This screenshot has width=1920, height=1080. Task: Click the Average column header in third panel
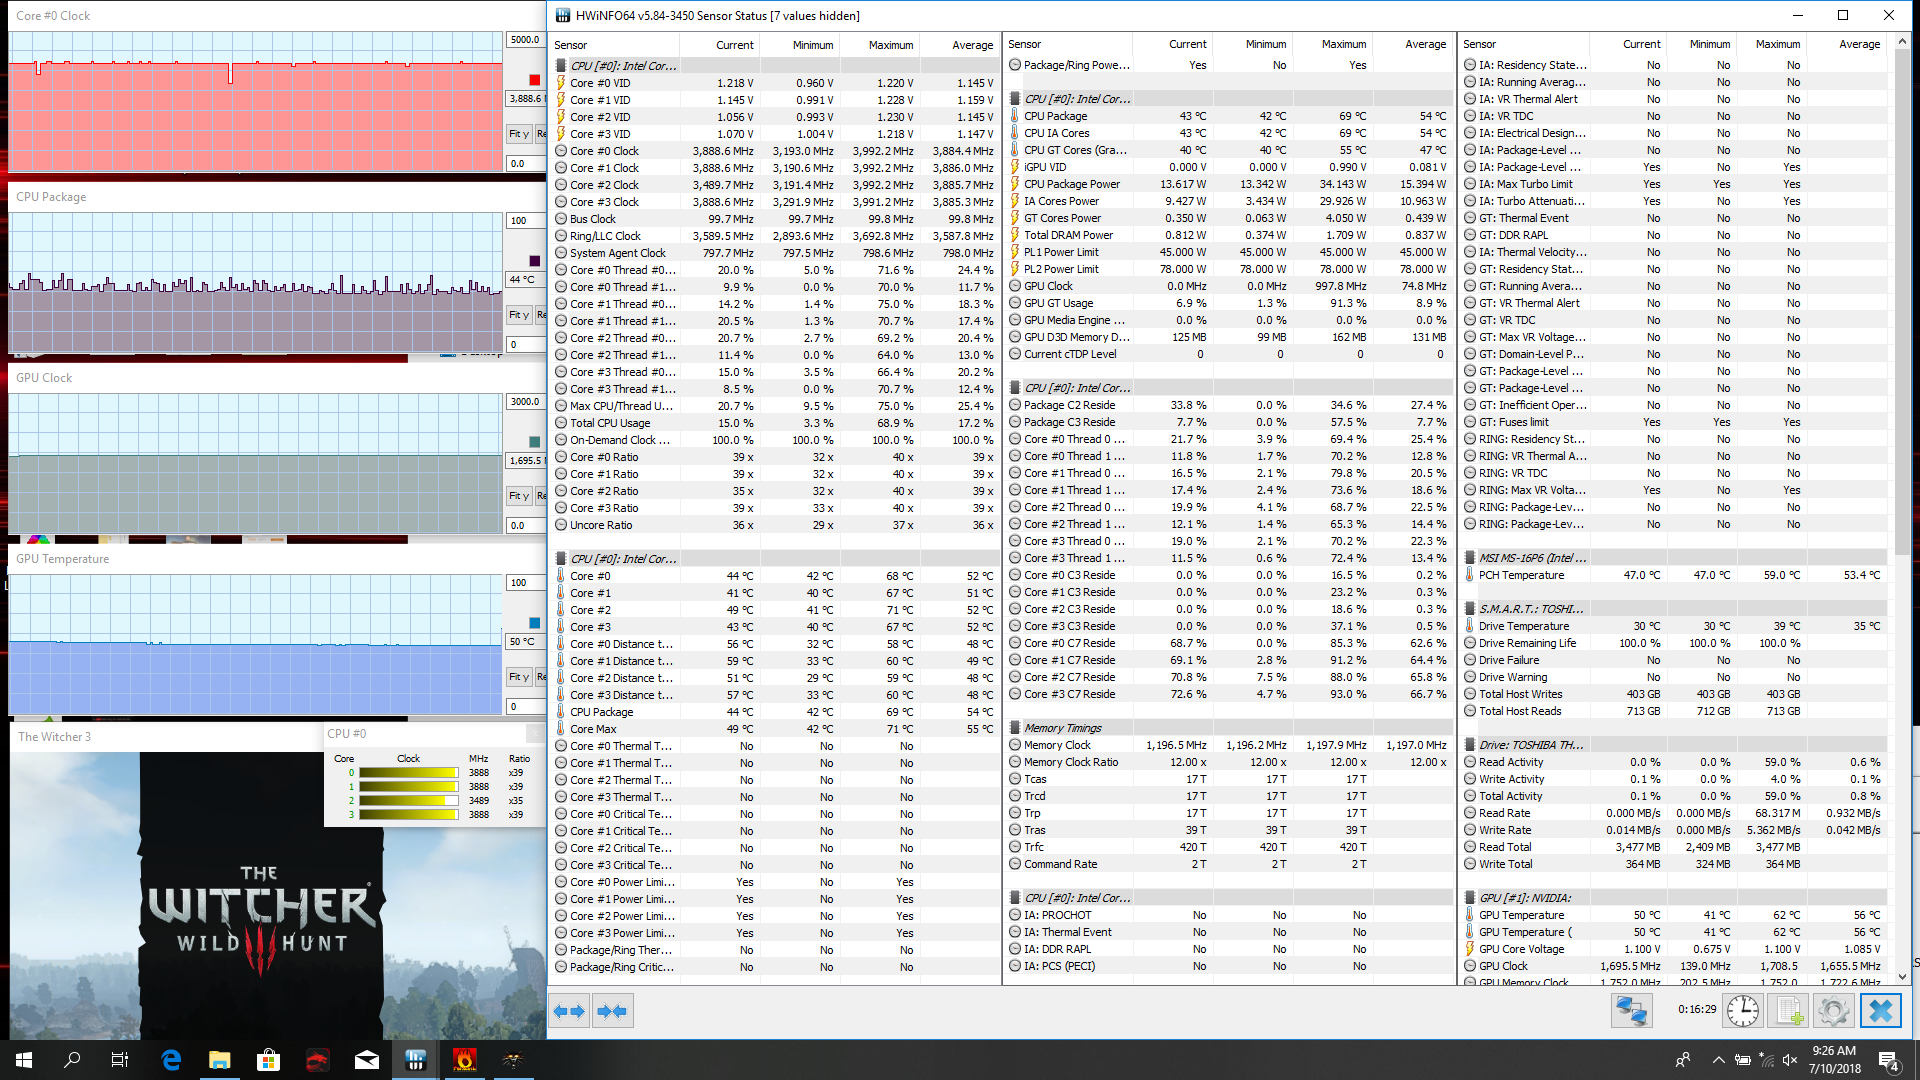[x=1849, y=44]
